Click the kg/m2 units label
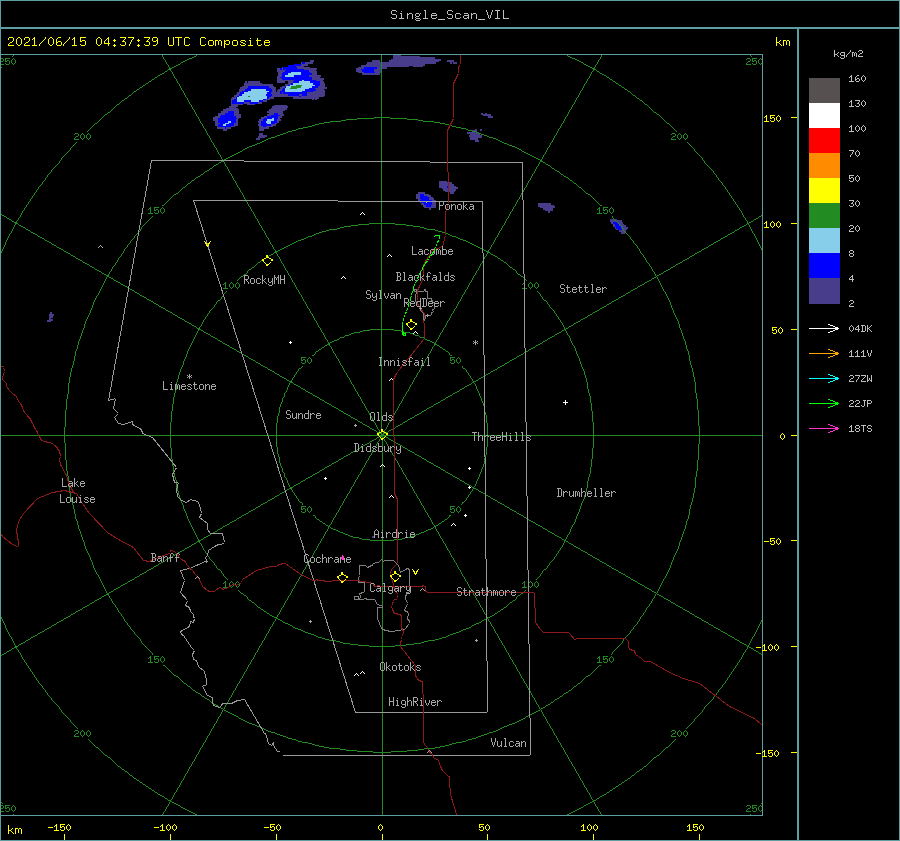Screen dimensions: 900x841 tap(848, 54)
